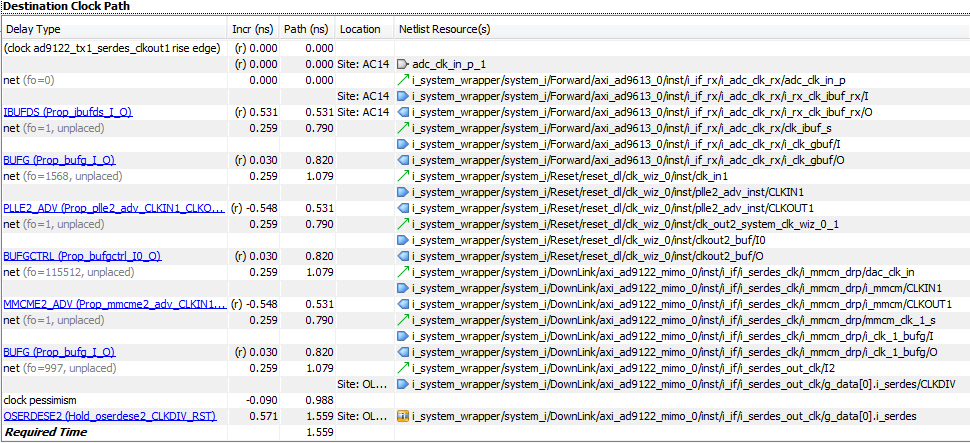
Task: Click the net icon beside mmcm_clk_1_s
Action: coord(403,319)
